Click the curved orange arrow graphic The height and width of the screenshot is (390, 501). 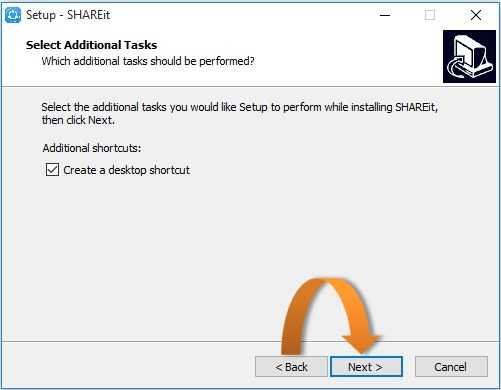(x=329, y=316)
